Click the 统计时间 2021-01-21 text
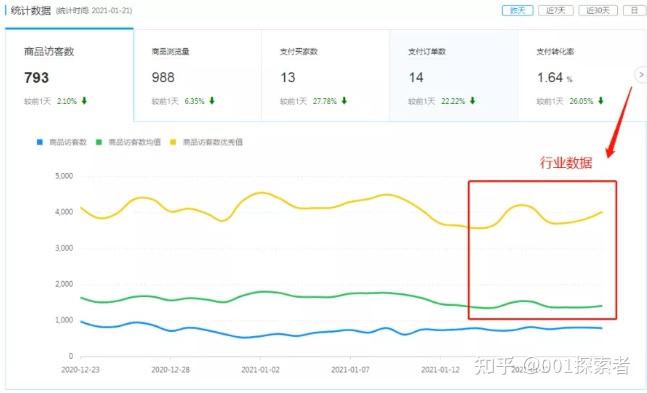 pos(94,11)
